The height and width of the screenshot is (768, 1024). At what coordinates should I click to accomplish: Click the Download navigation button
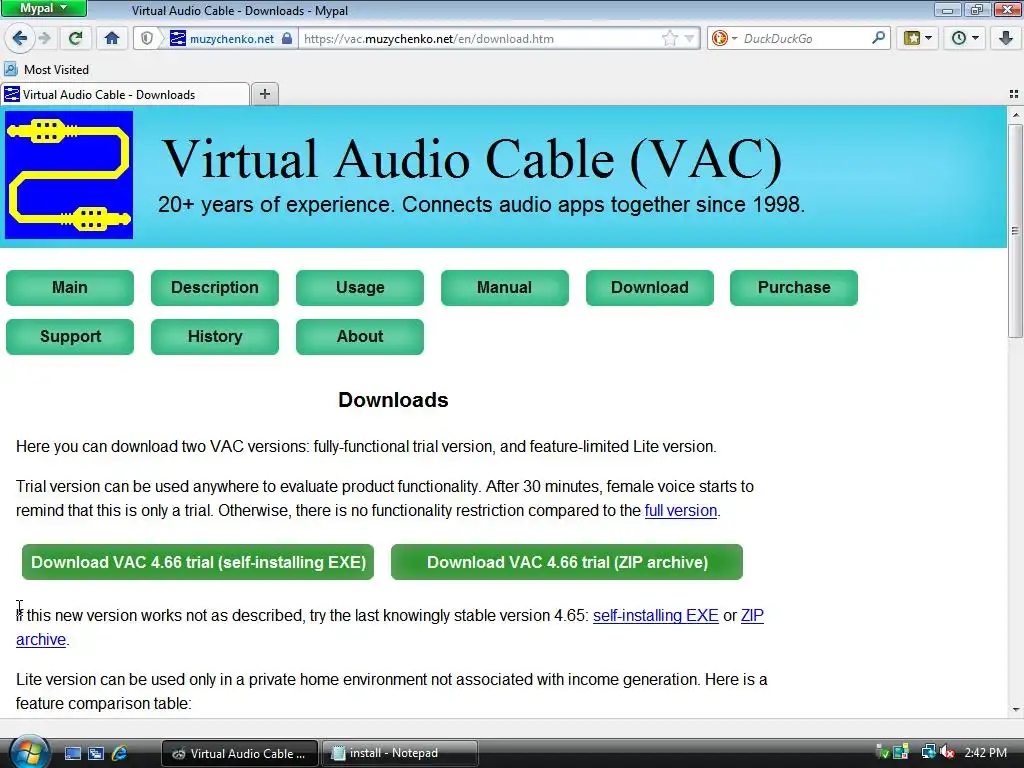(x=650, y=287)
